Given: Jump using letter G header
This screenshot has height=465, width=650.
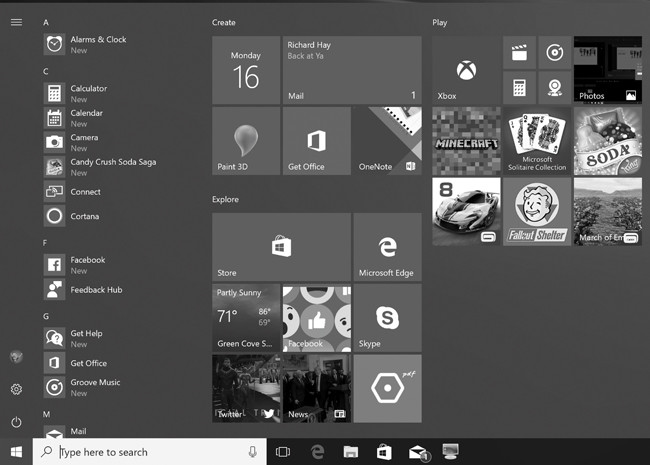Looking at the screenshot, I should click(46, 316).
